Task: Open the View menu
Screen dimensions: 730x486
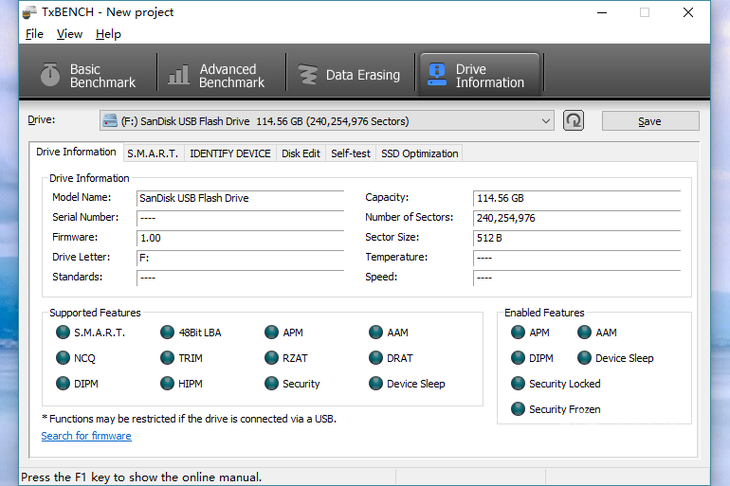Action: click(x=69, y=34)
